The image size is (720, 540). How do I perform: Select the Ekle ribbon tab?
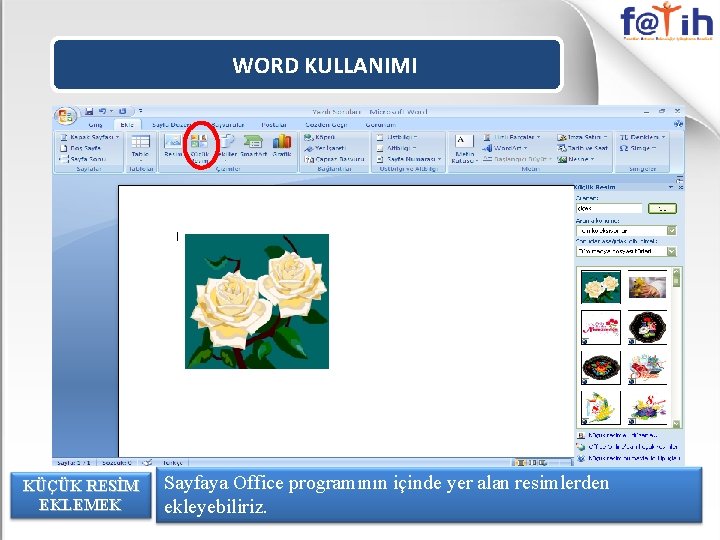127,125
